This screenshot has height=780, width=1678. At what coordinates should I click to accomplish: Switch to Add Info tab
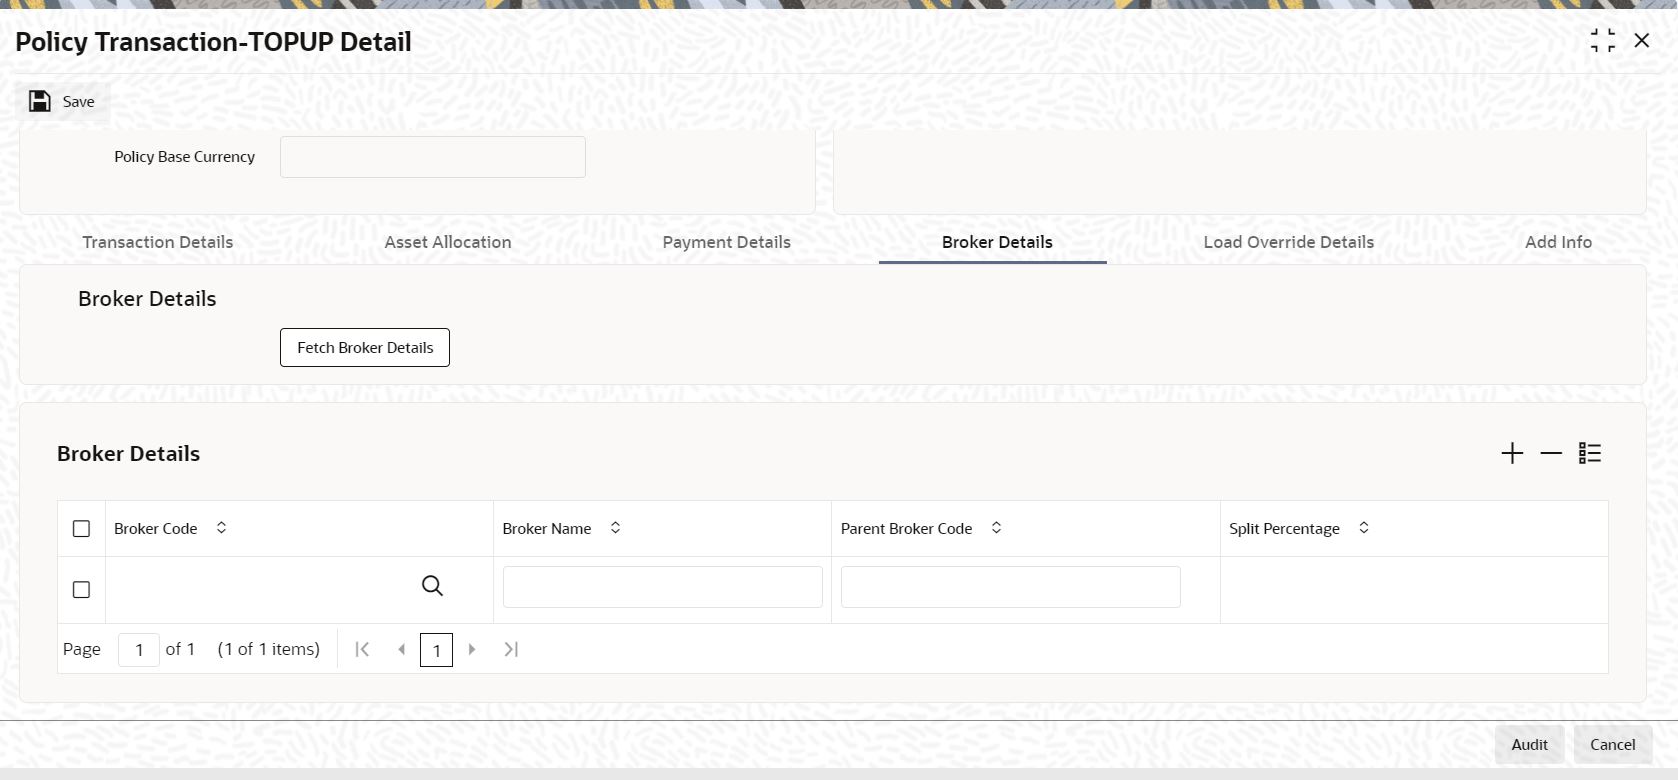[1558, 242]
